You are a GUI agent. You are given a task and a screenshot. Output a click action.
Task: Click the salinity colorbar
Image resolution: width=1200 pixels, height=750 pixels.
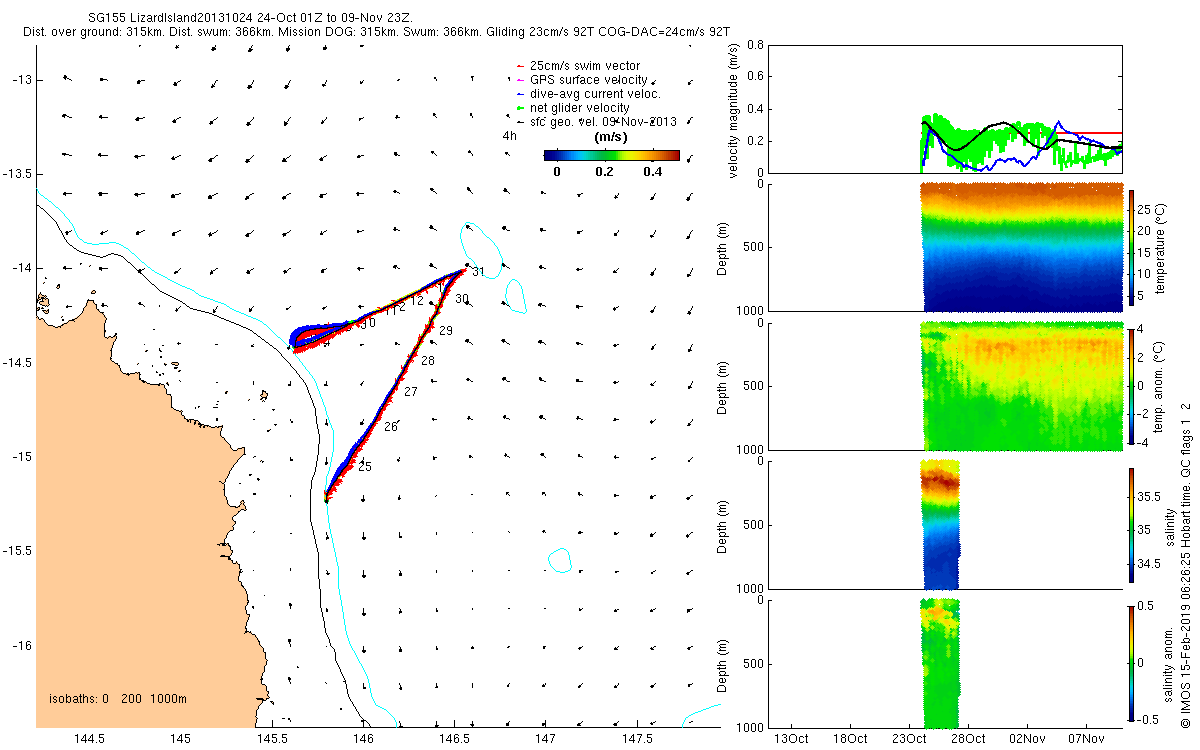1131,524
